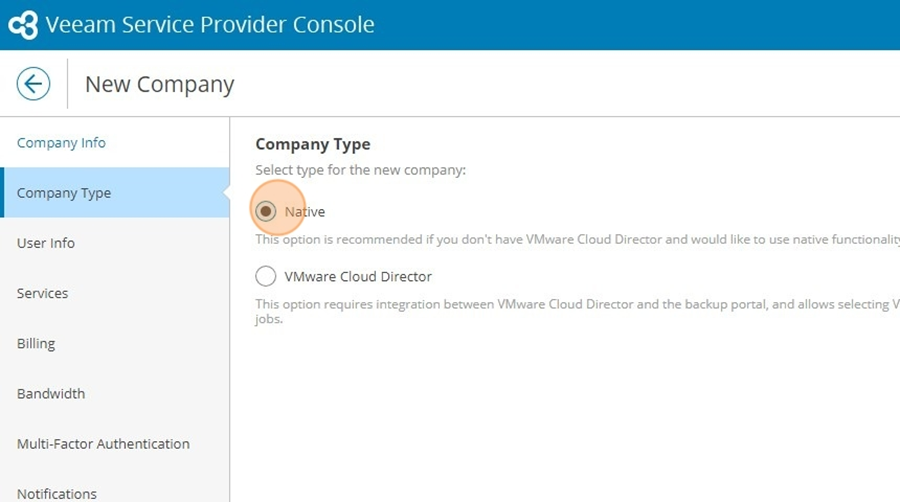This screenshot has width=900, height=502.
Task: Click the VMware Cloud Director description text
Action: click(577, 311)
